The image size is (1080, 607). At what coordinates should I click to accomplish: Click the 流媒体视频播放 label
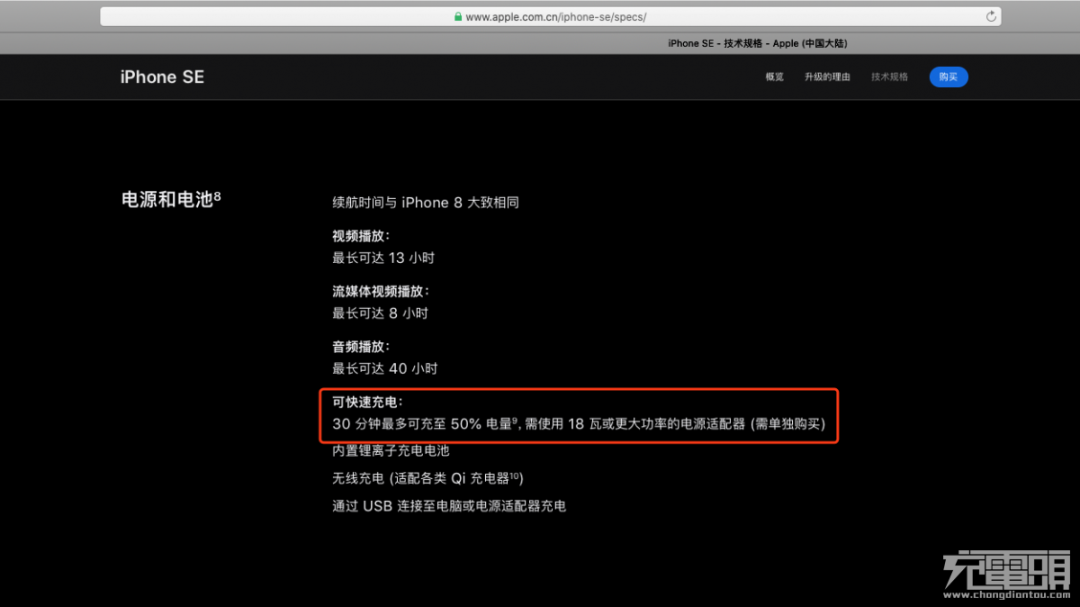click(x=380, y=291)
